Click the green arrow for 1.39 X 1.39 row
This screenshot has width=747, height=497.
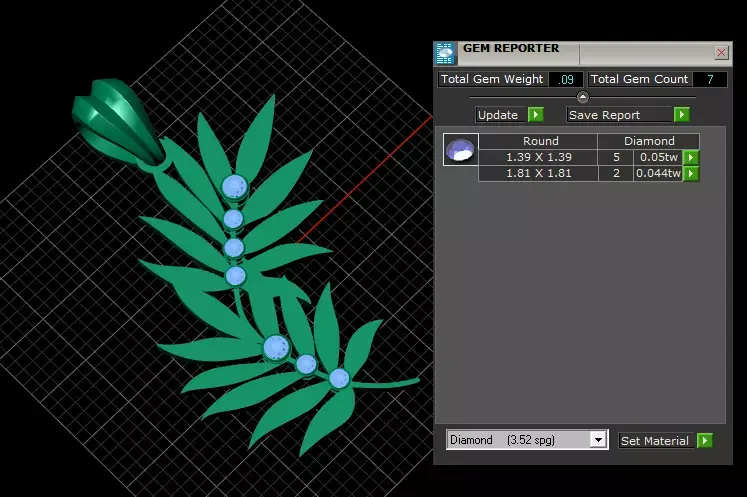pos(691,157)
